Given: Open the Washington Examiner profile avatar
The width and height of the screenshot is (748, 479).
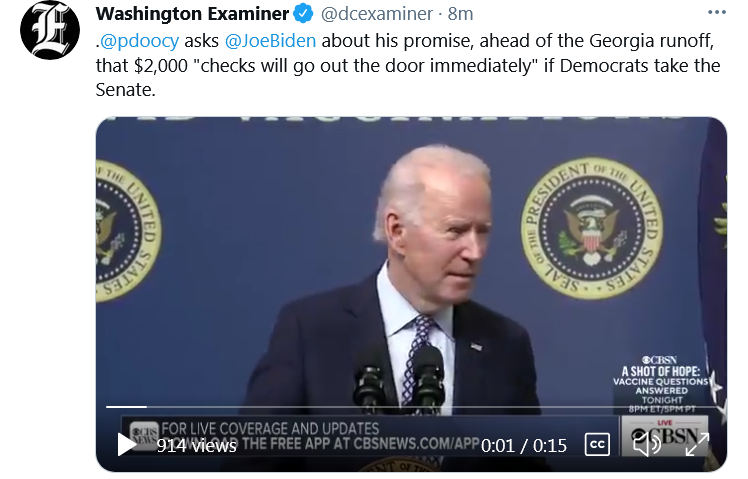Looking at the screenshot, I should click(x=50, y=30).
